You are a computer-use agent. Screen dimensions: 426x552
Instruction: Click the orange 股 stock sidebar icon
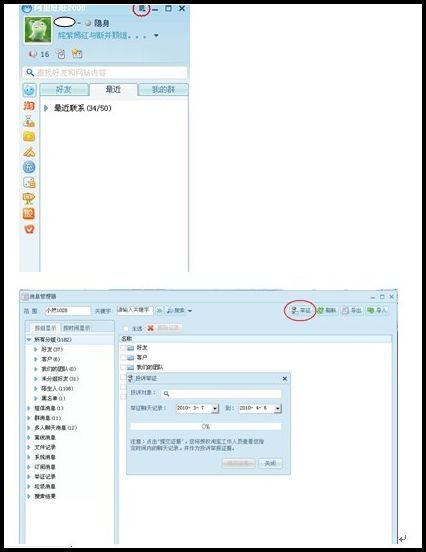29,213
